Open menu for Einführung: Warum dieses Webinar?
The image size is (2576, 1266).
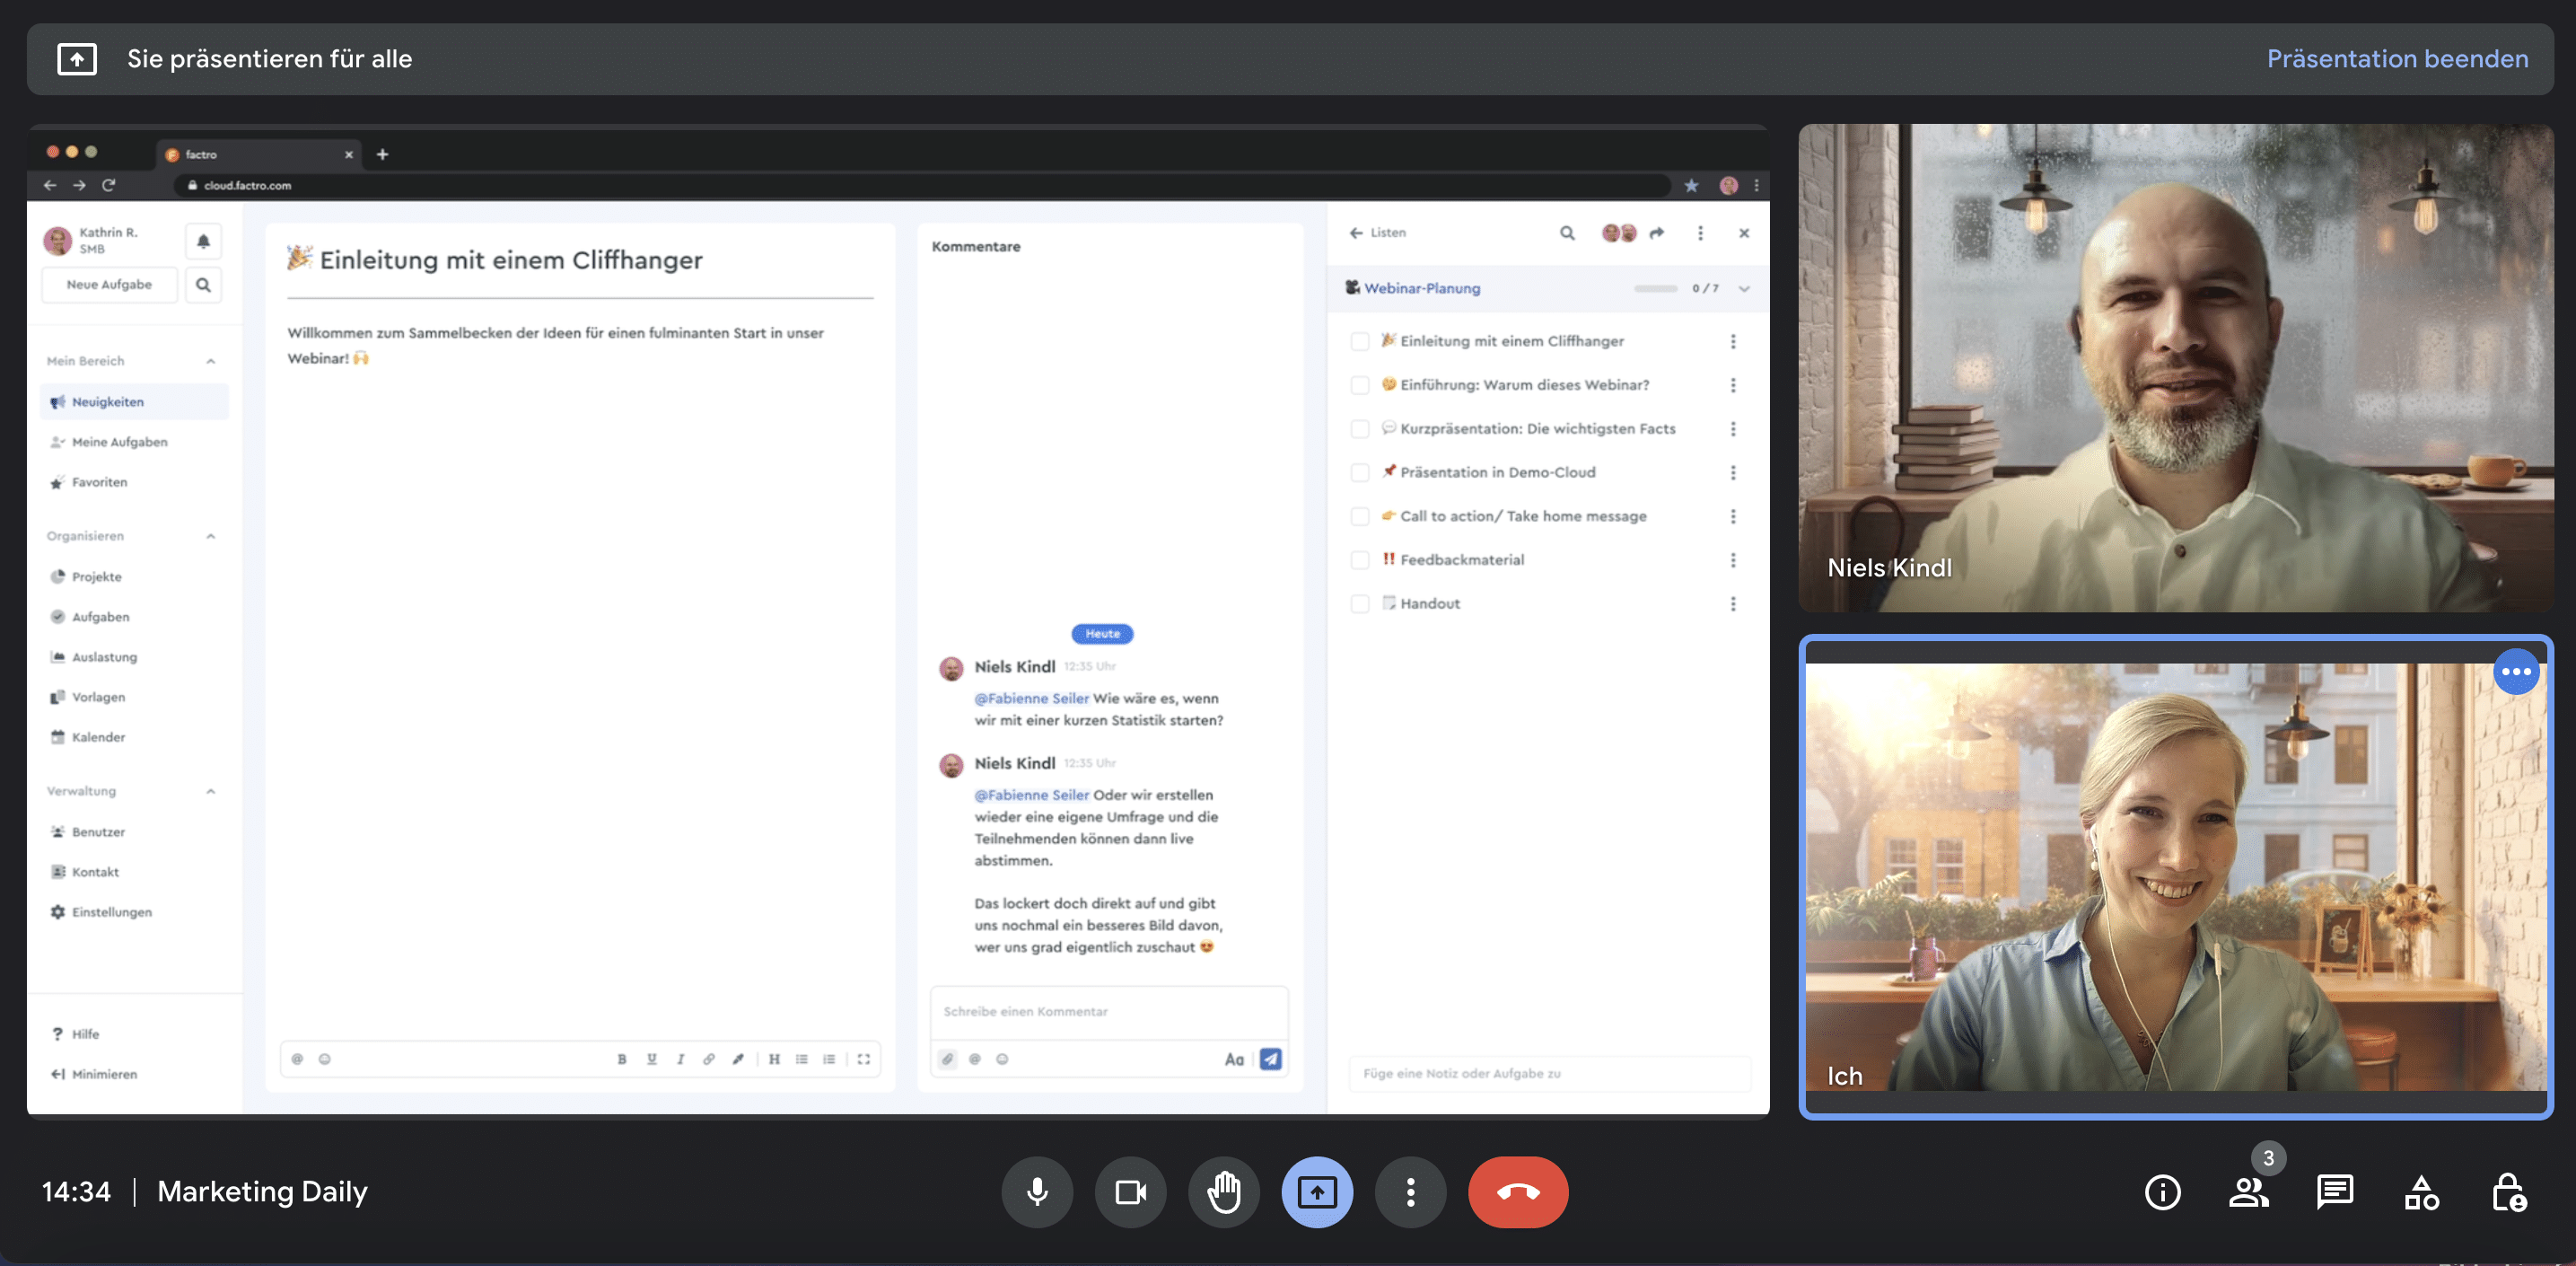click(x=1733, y=385)
